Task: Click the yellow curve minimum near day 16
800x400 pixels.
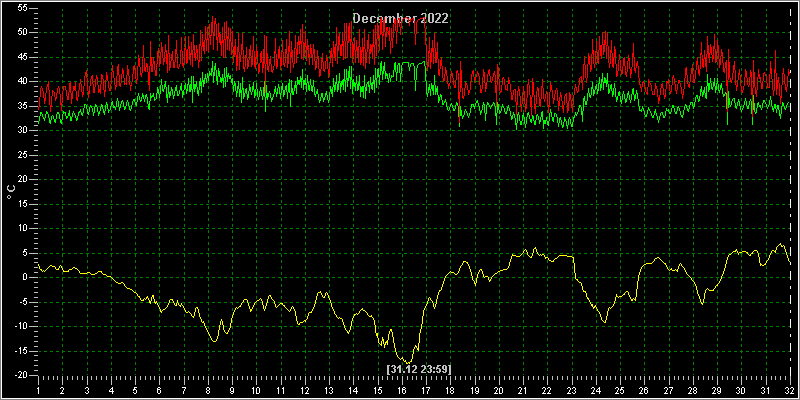Action: tap(408, 362)
